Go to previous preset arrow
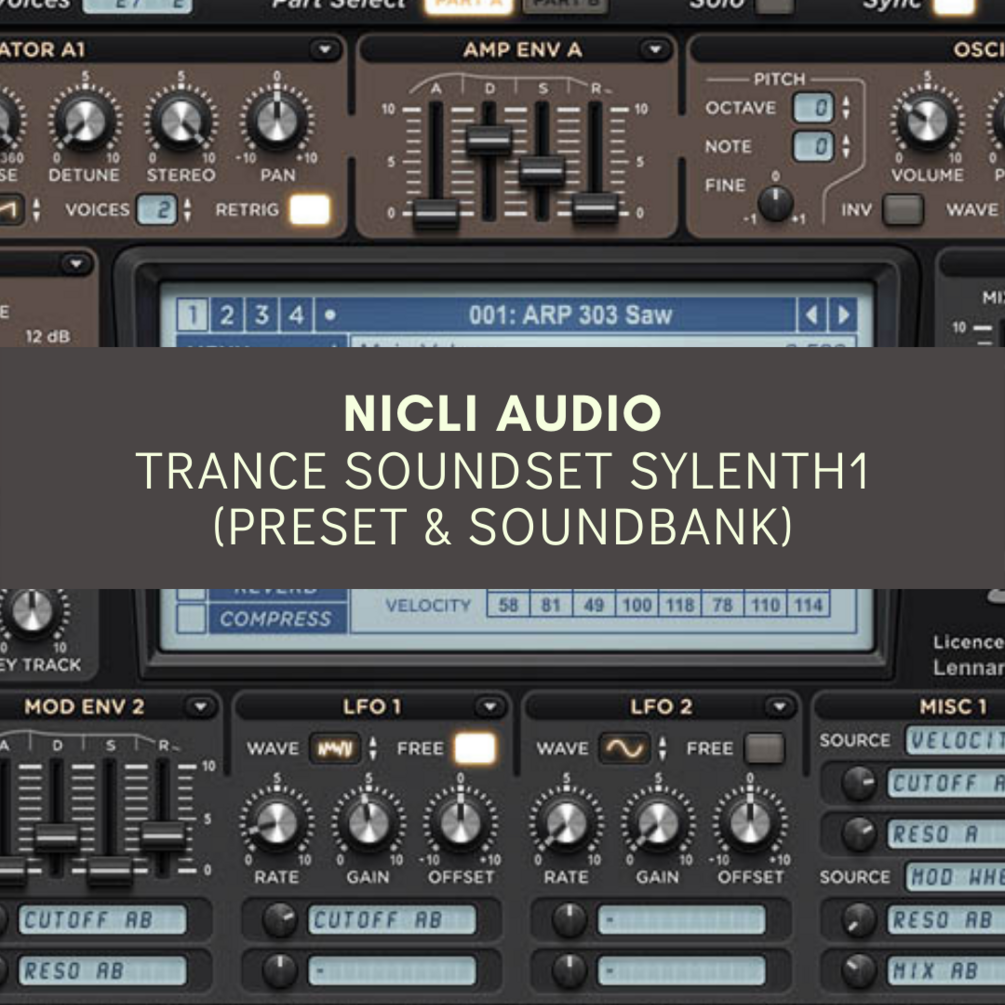The image size is (1005, 1005). click(811, 315)
